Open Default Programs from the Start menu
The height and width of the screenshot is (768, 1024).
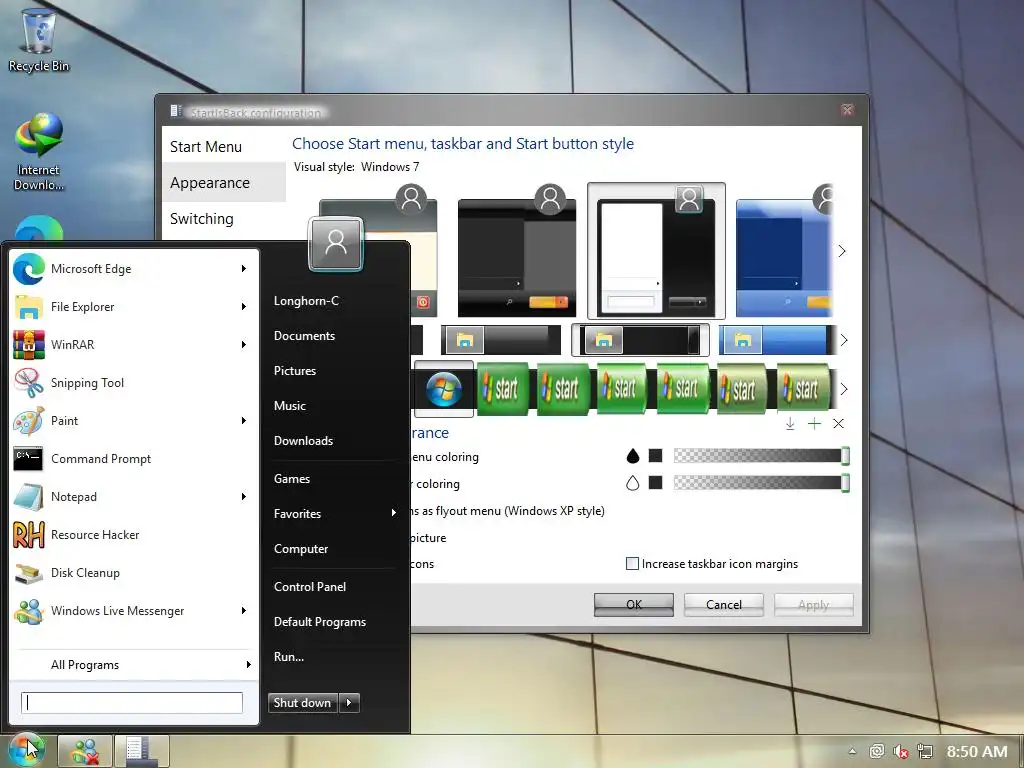tap(320, 622)
